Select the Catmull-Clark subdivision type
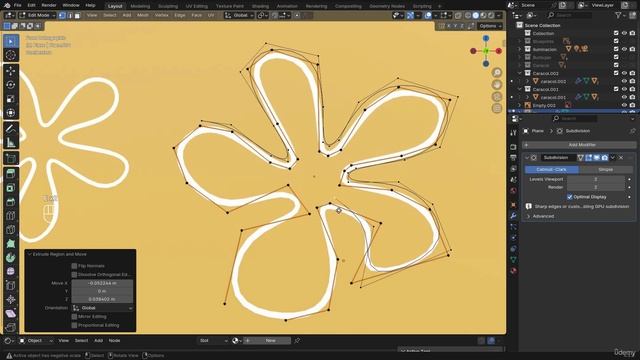The image size is (640, 360). (x=551, y=169)
